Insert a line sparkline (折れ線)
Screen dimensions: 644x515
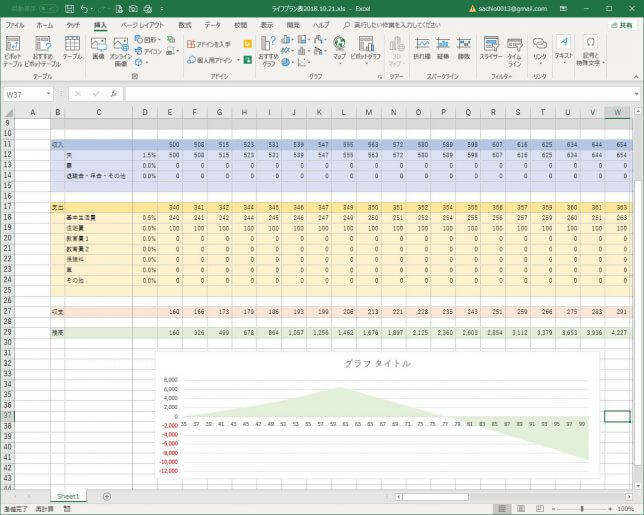[422, 48]
